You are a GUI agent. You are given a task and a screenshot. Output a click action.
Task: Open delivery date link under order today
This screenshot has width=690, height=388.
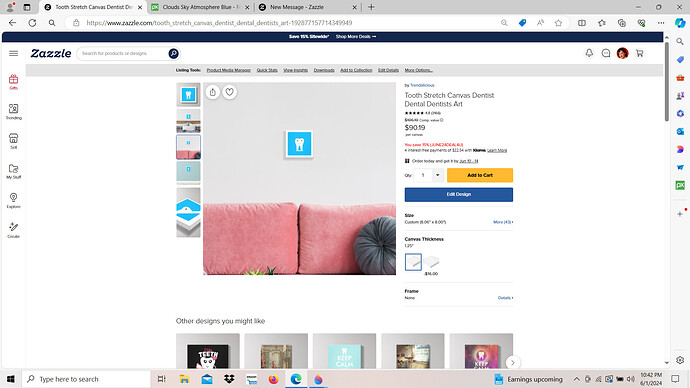469,161
